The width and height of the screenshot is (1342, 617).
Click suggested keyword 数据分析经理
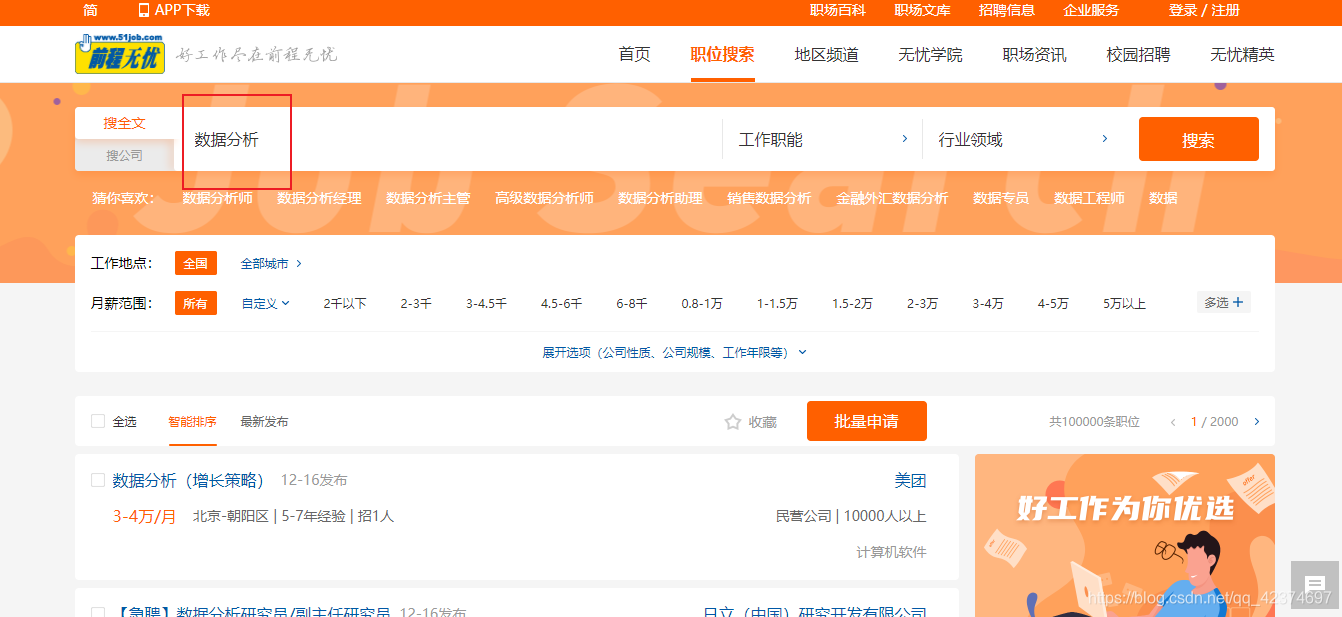click(319, 198)
